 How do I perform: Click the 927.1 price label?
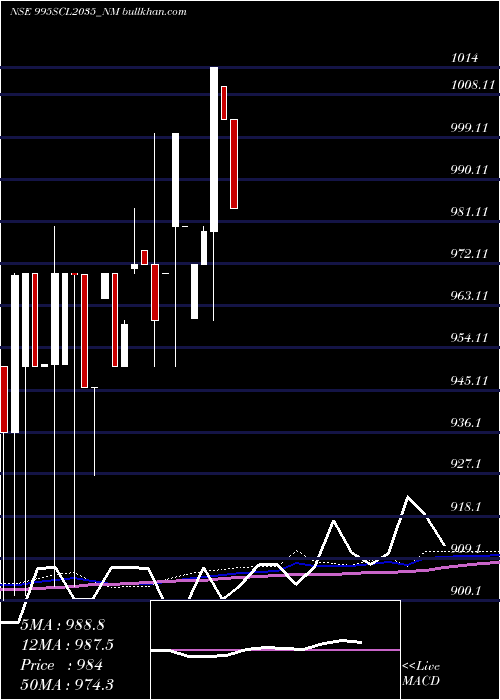466,464
